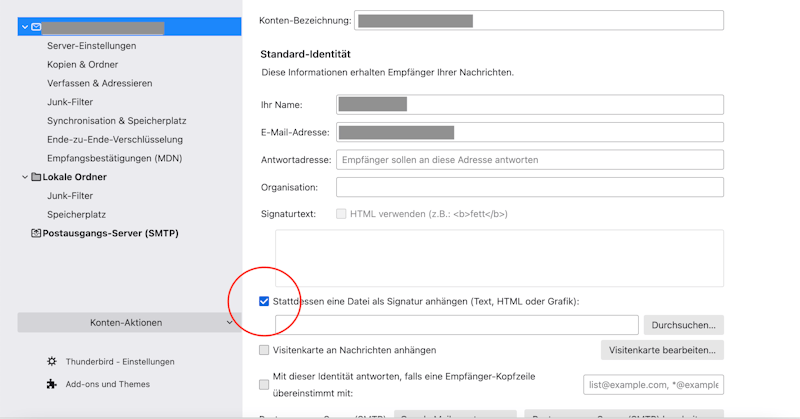Enable Visitenkarte an Nachrichten anhängen
Screen dimensions: 800x419
tap(264, 350)
